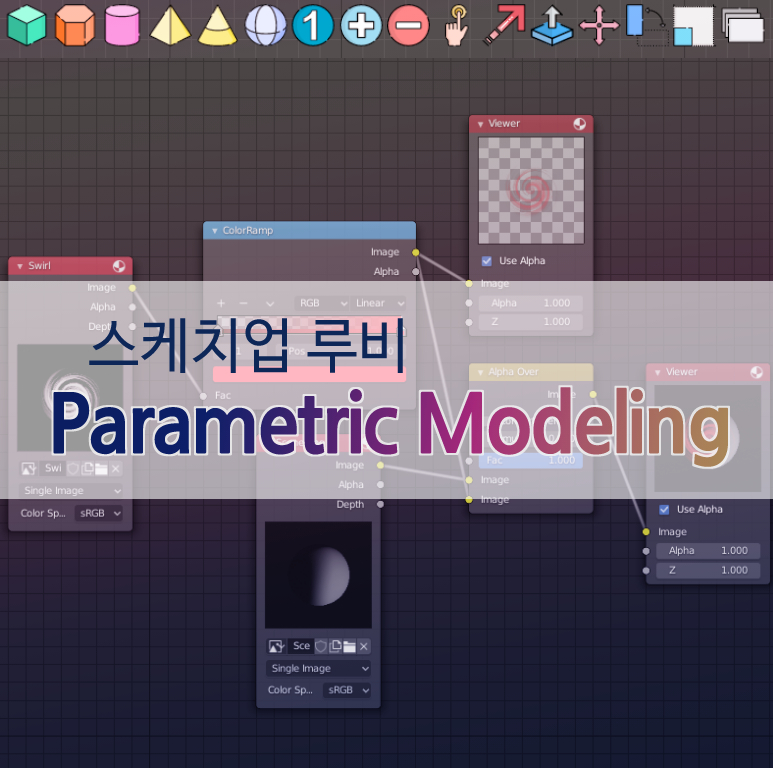
Task: Click preview sphere icon on Swirl node header
Action: (119, 266)
